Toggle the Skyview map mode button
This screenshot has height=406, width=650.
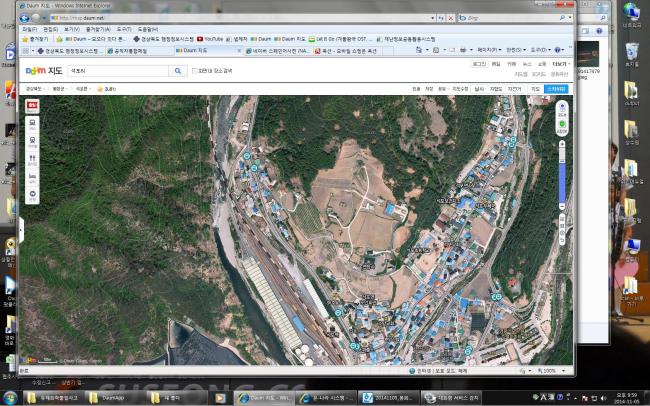point(556,89)
